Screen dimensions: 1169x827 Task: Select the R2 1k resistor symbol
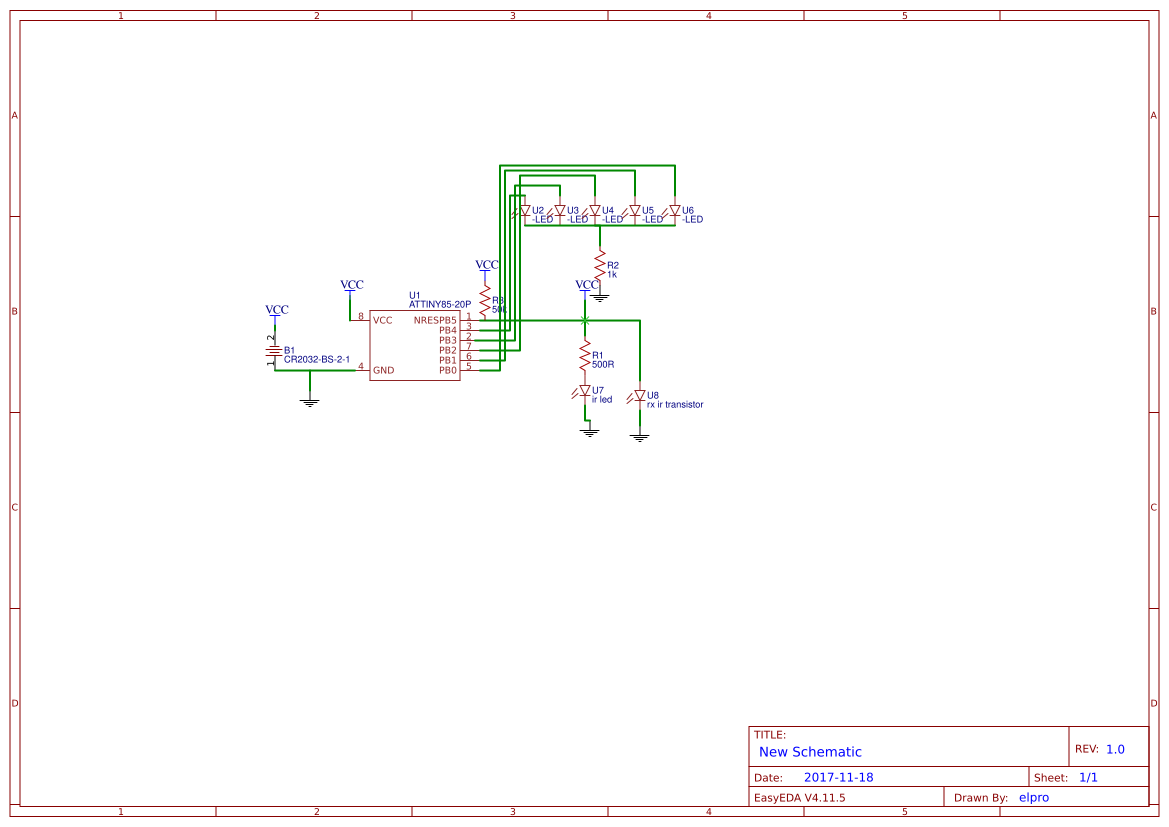[600, 263]
